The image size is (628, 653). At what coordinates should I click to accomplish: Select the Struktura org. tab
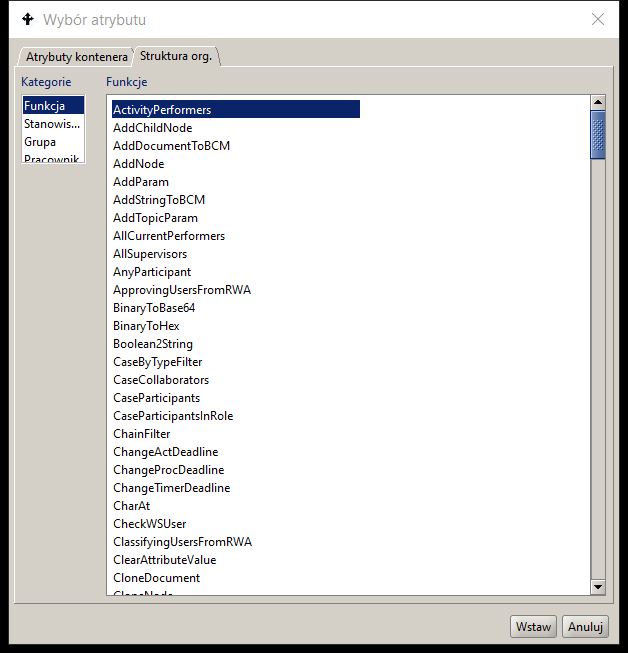tap(175, 56)
